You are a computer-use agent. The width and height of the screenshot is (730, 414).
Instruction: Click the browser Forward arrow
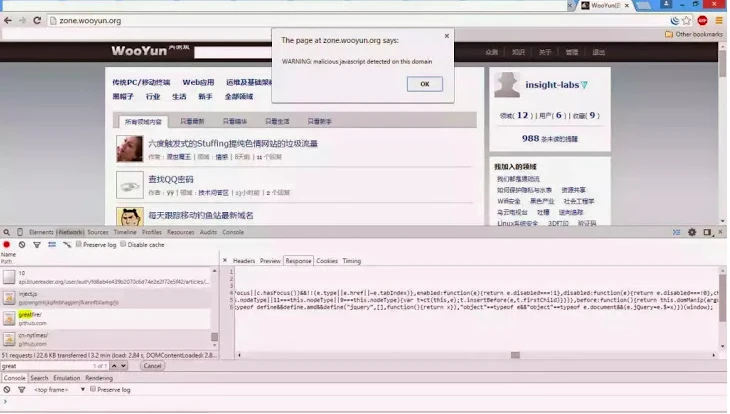pos(22,20)
